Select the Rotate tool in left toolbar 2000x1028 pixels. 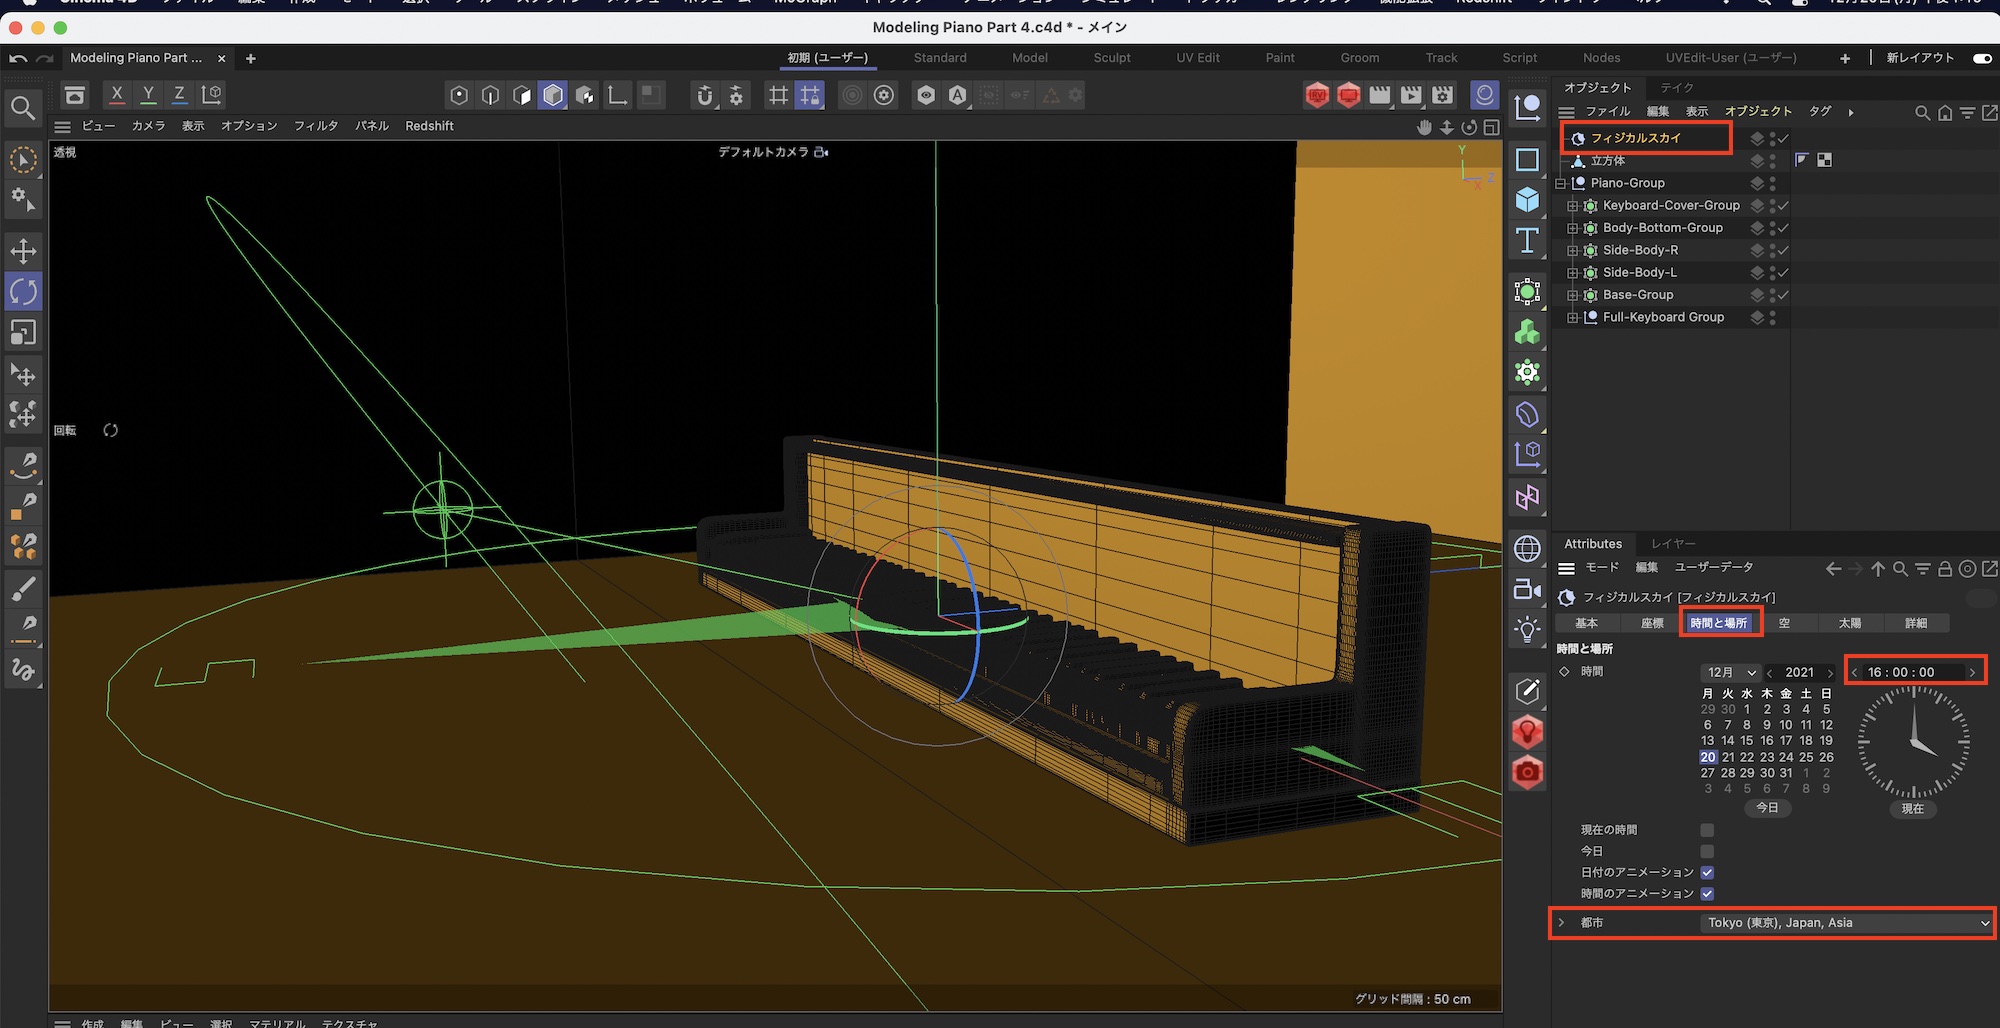click(x=23, y=292)
